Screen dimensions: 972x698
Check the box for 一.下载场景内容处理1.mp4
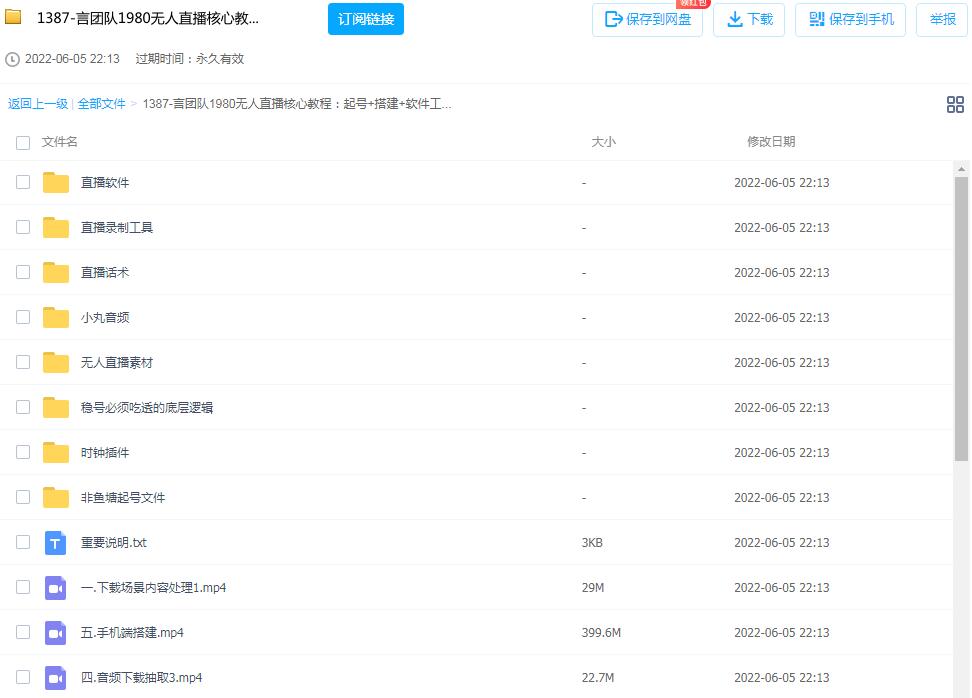[x=23, y=586]
